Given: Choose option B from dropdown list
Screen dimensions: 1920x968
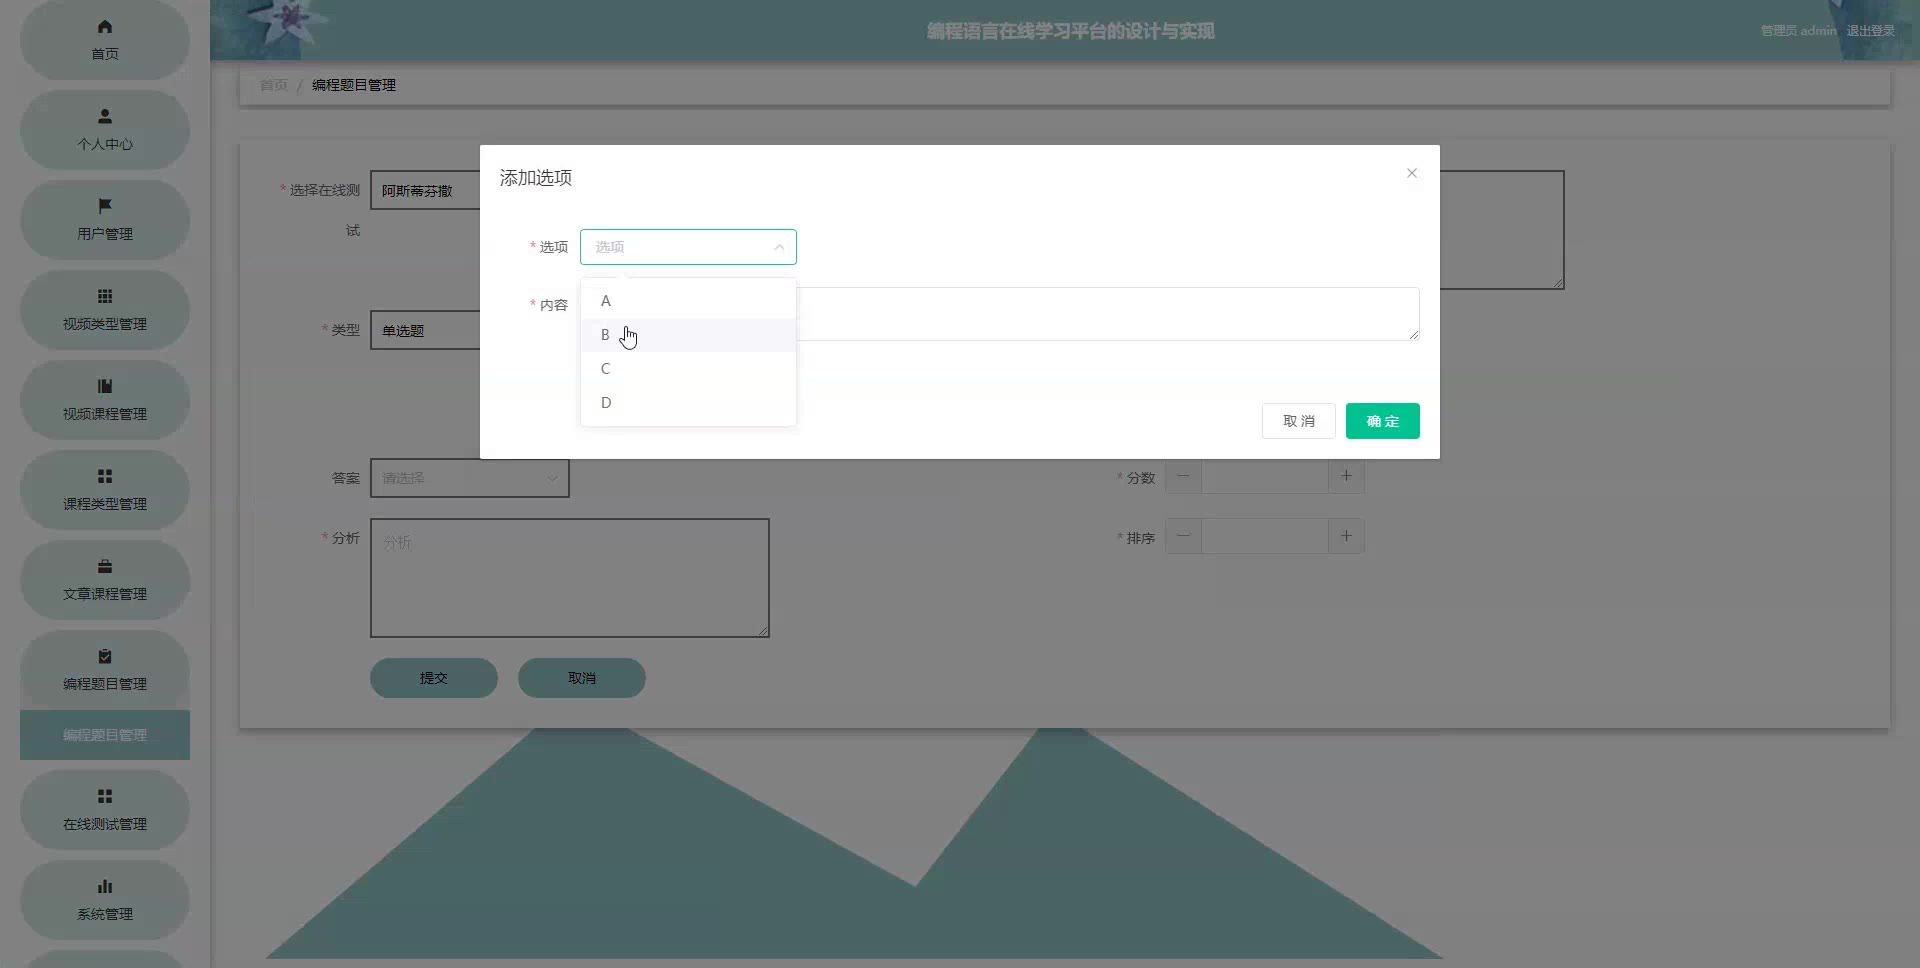Looking at the screenshot, I should point(688,335).
